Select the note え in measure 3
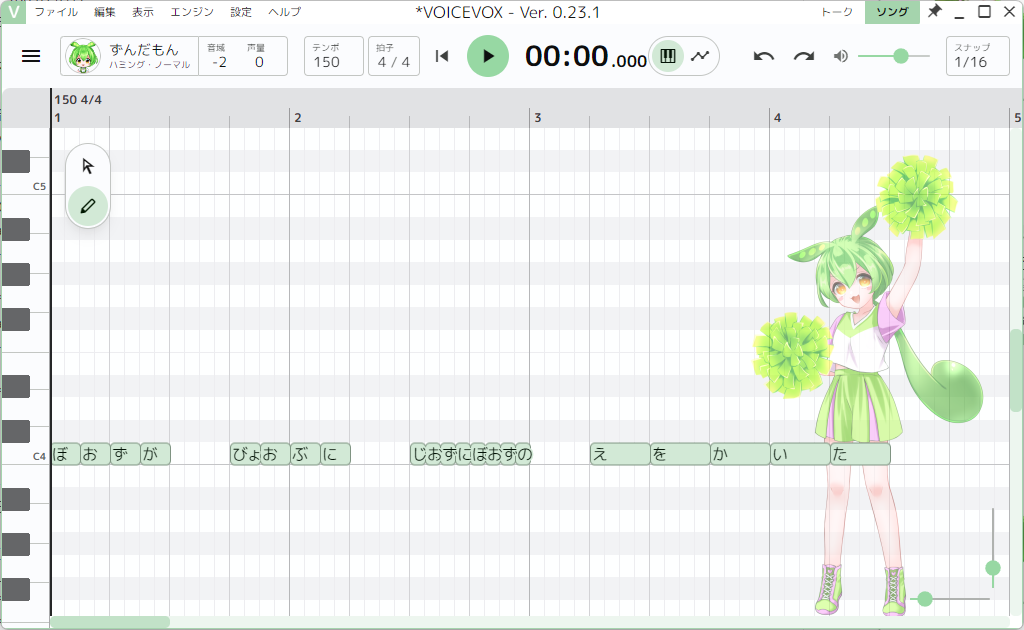1024x630 pixels. [620, 454]
